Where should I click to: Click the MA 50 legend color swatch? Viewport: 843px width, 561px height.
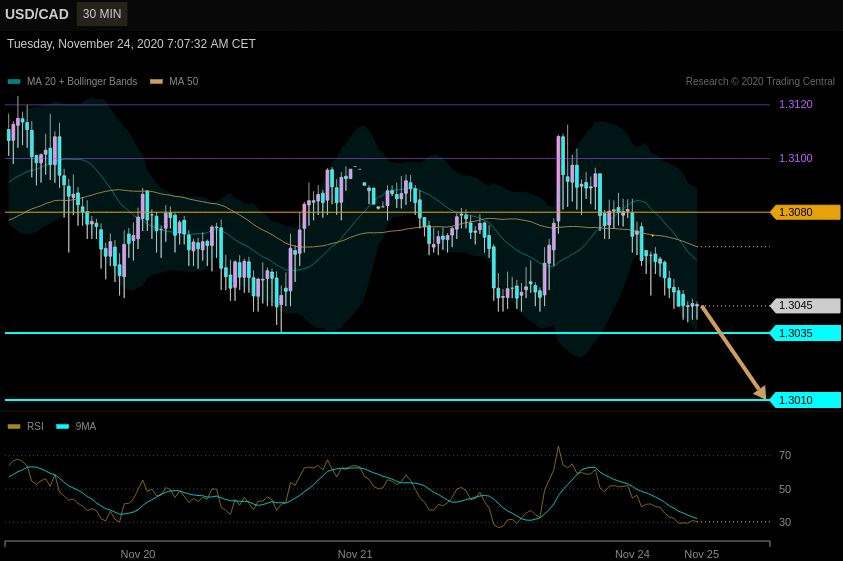click(156, 82)
